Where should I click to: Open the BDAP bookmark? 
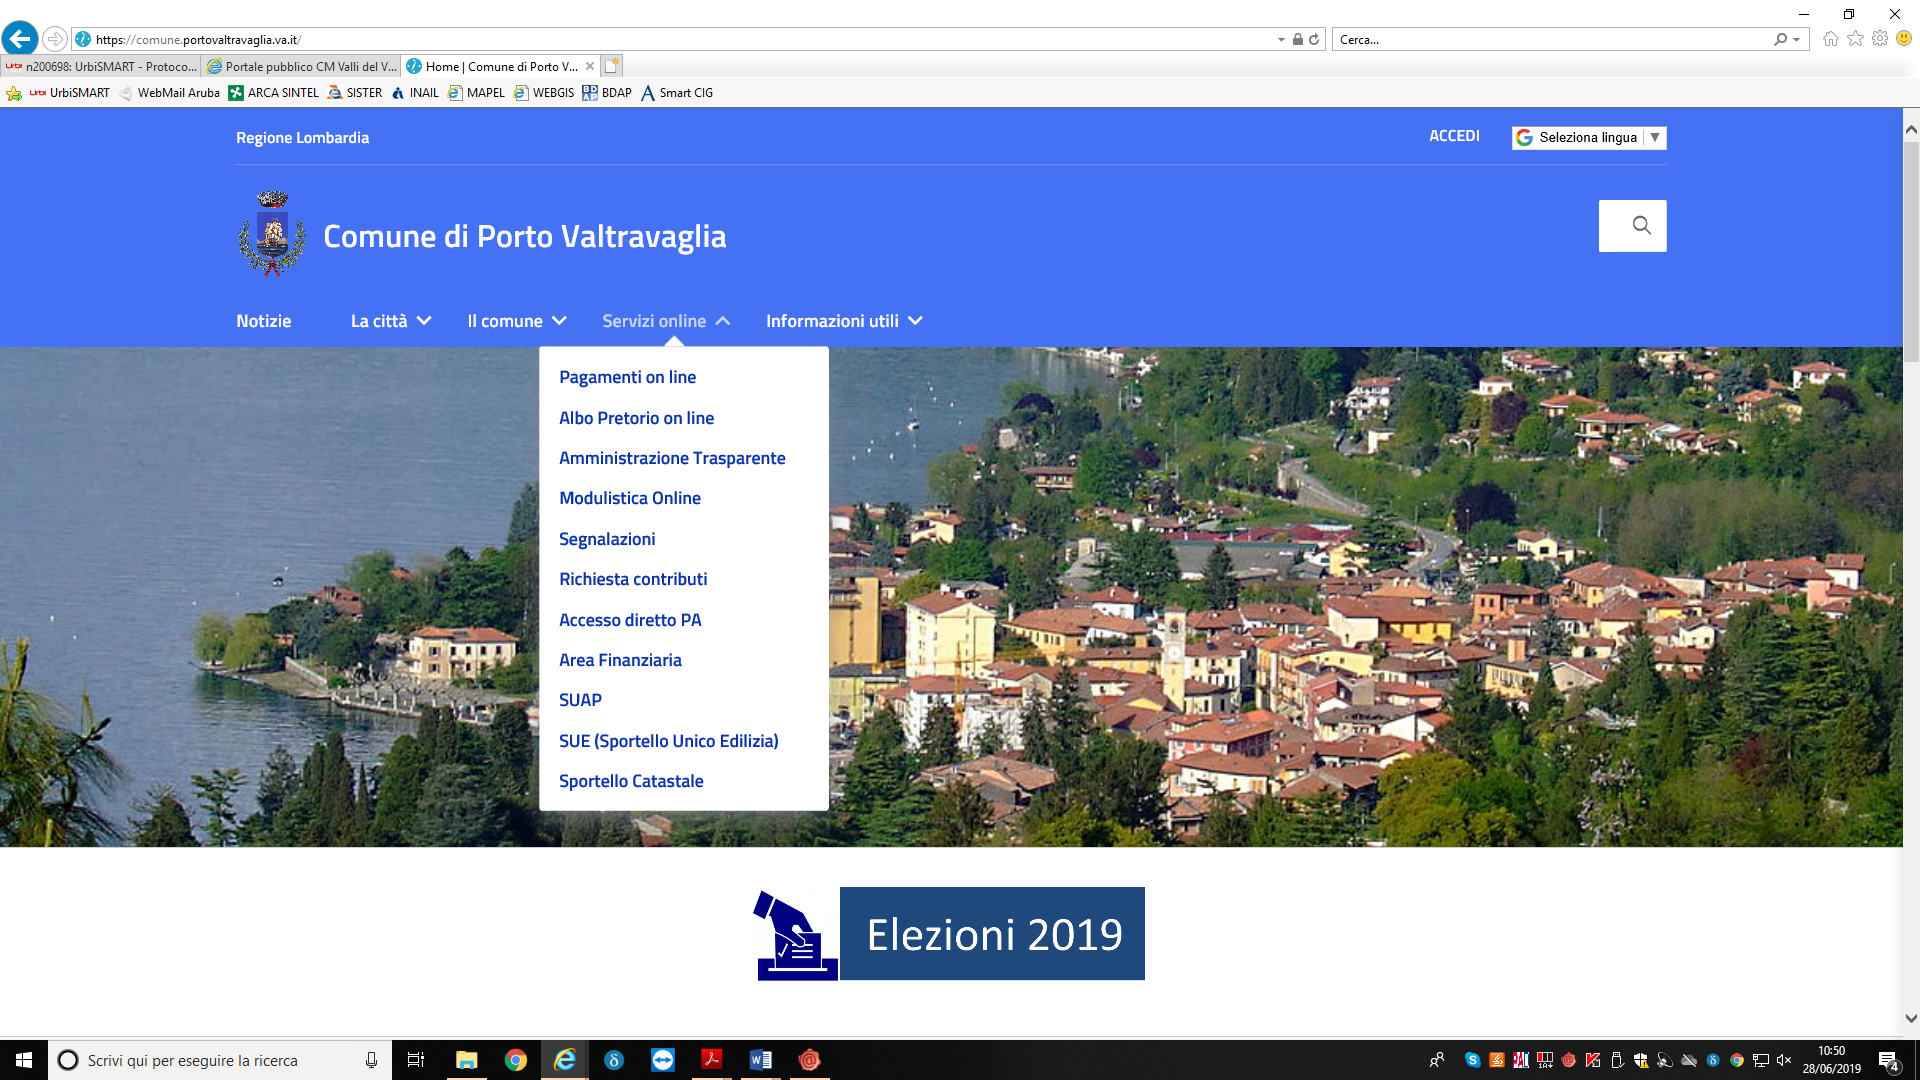[607, 93]
